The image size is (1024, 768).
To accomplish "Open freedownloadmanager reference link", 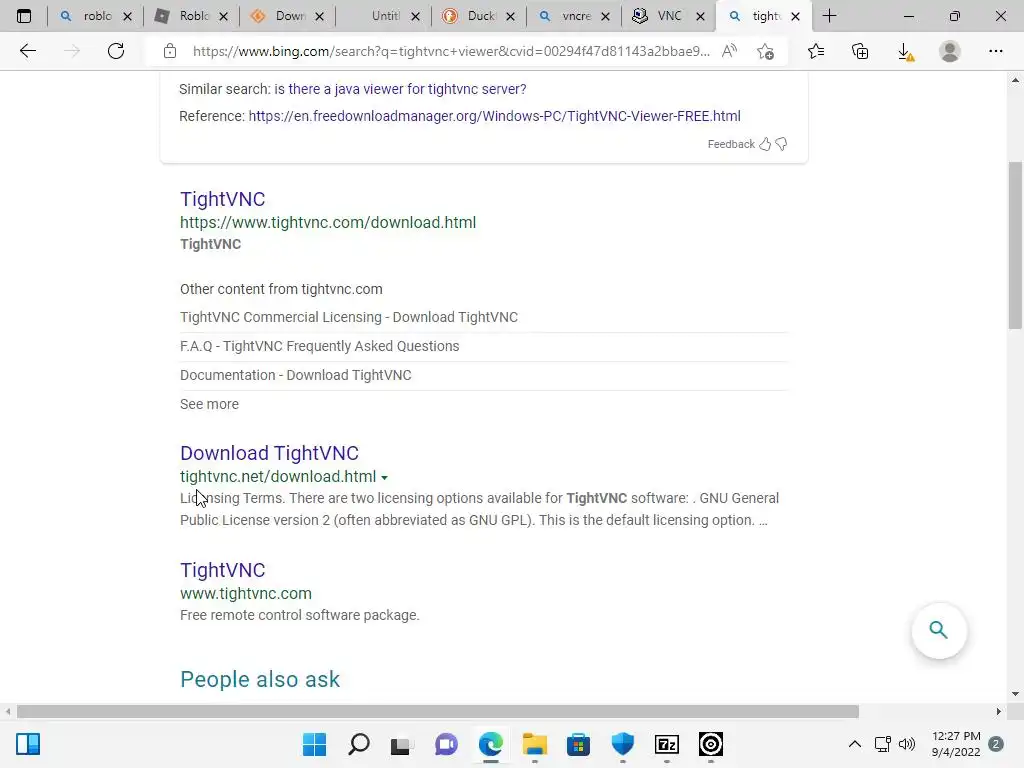I will [494, 116].
